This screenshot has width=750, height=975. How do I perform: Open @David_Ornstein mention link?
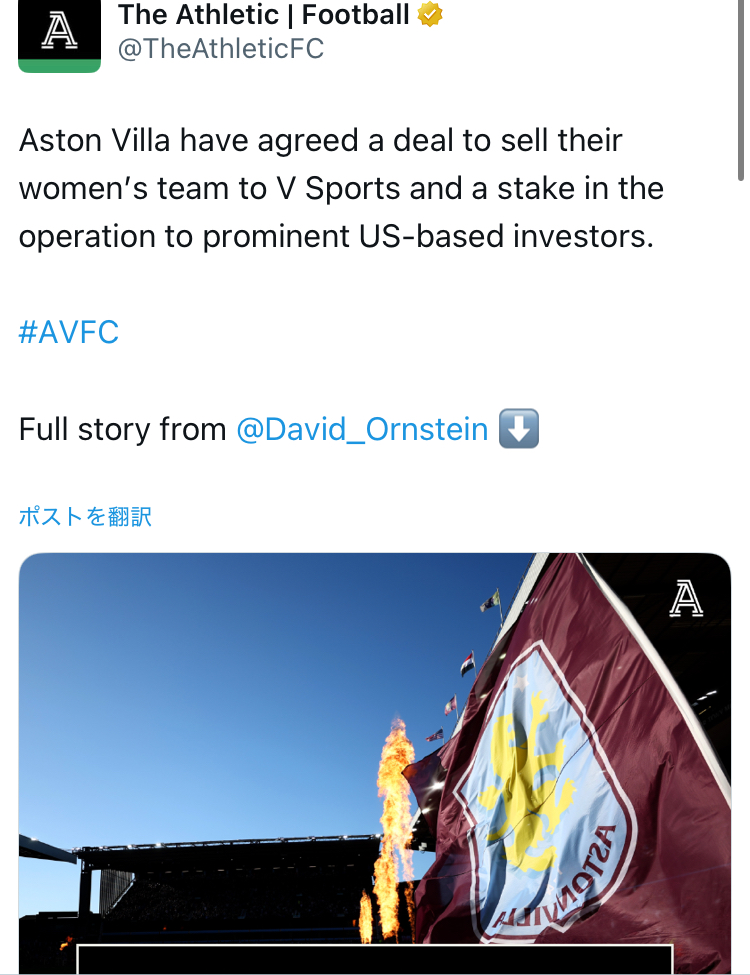coord(362,429)
